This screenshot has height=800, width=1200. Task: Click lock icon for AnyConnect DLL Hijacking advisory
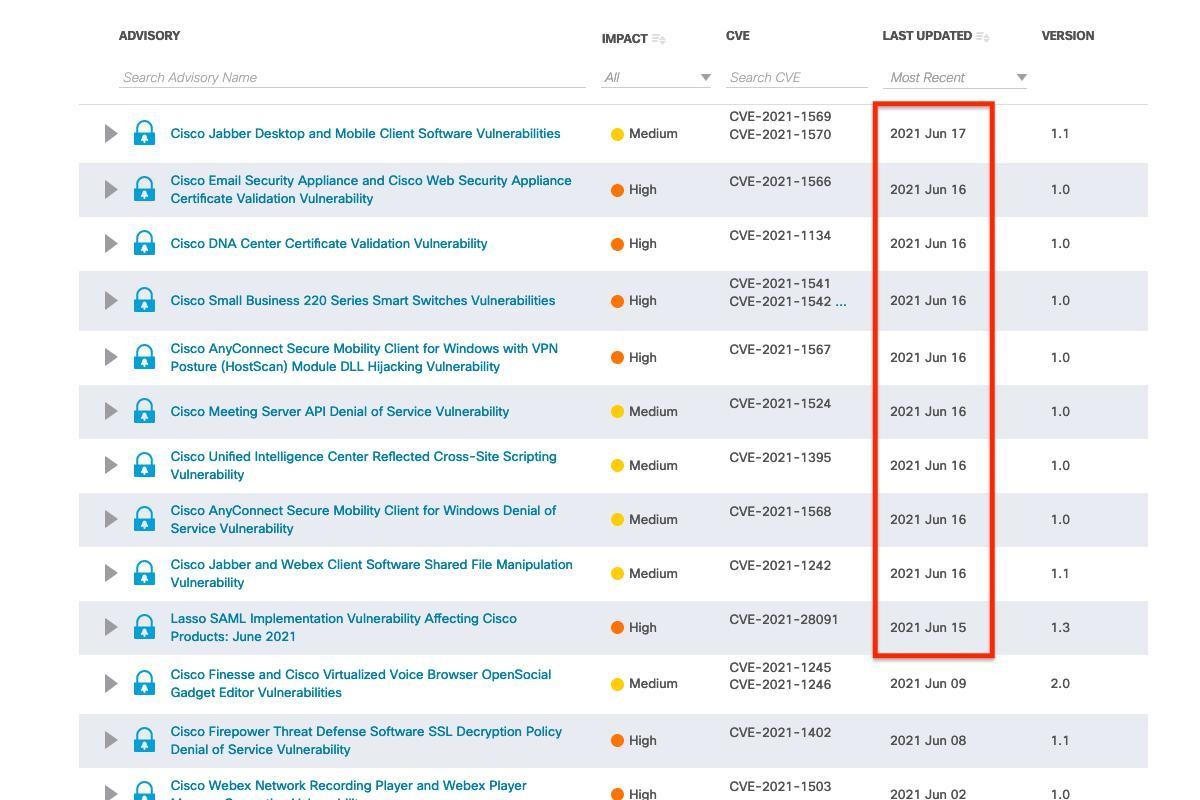coord(144,357)
